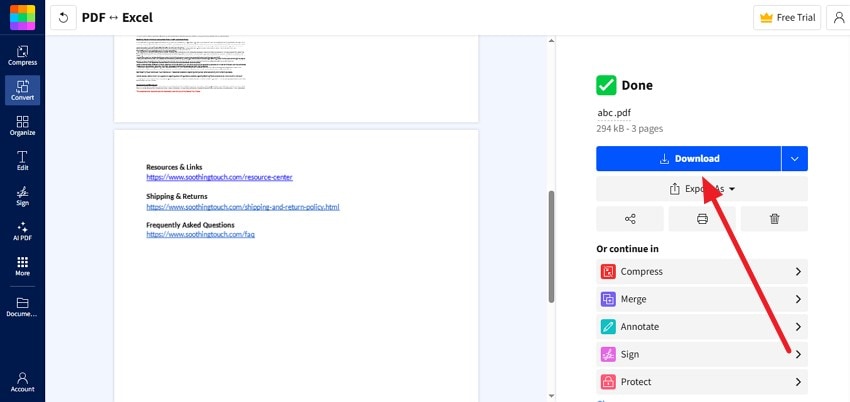Viewport: 850px width, 402px height.
Task: Click the Smallpdf colorful logo
Action: (22, 17)
